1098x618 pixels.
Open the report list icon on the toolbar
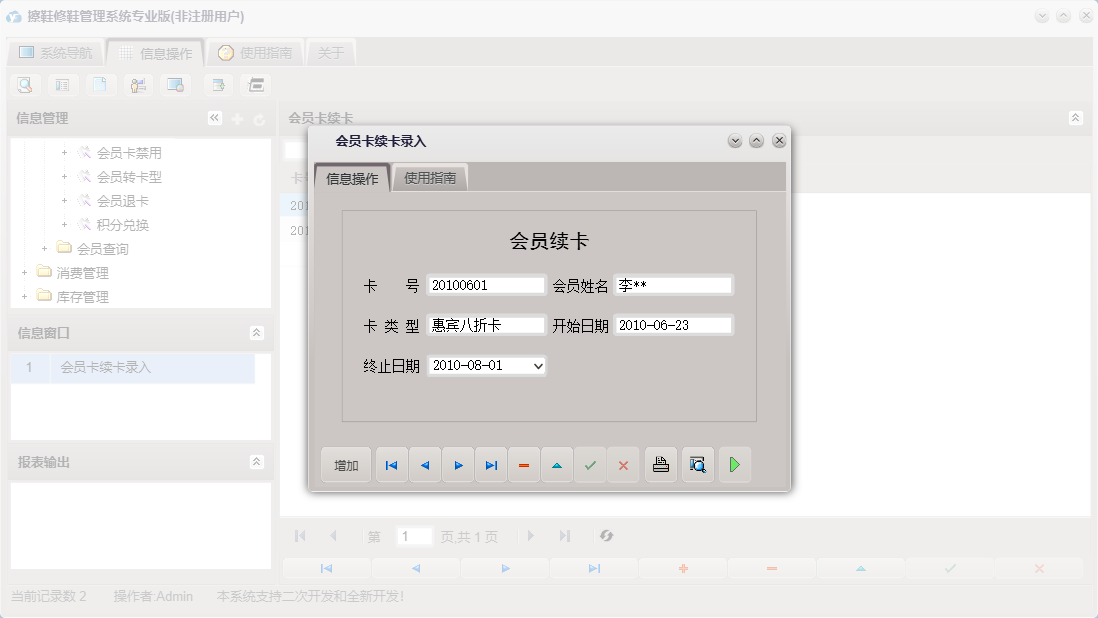(x=63, y=85)
